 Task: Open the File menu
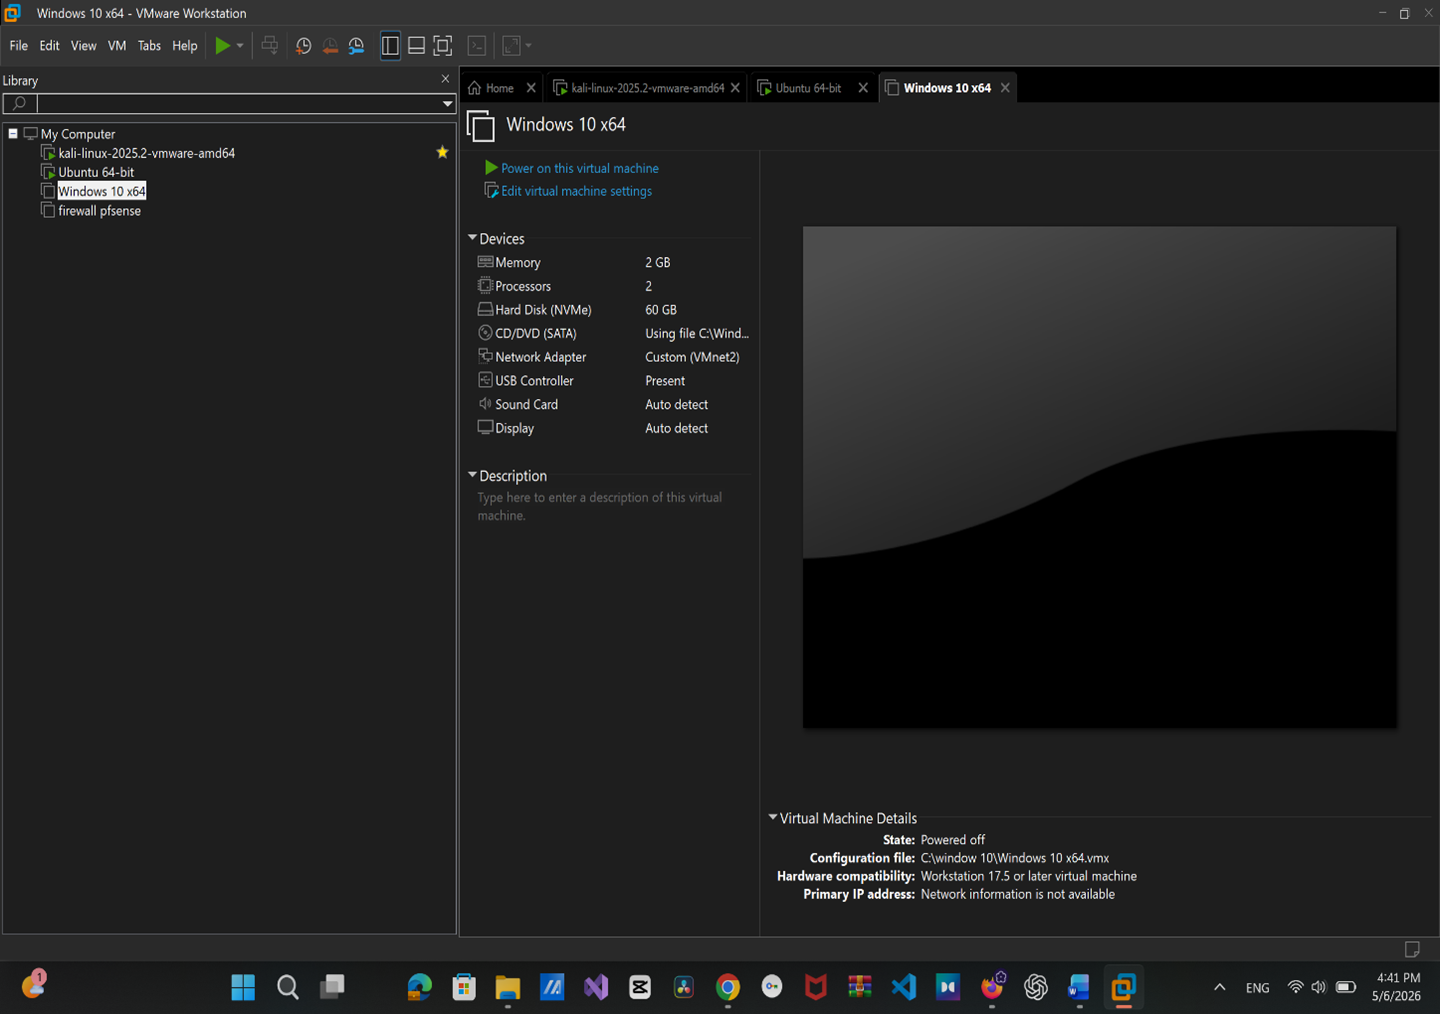coord(19,46)
